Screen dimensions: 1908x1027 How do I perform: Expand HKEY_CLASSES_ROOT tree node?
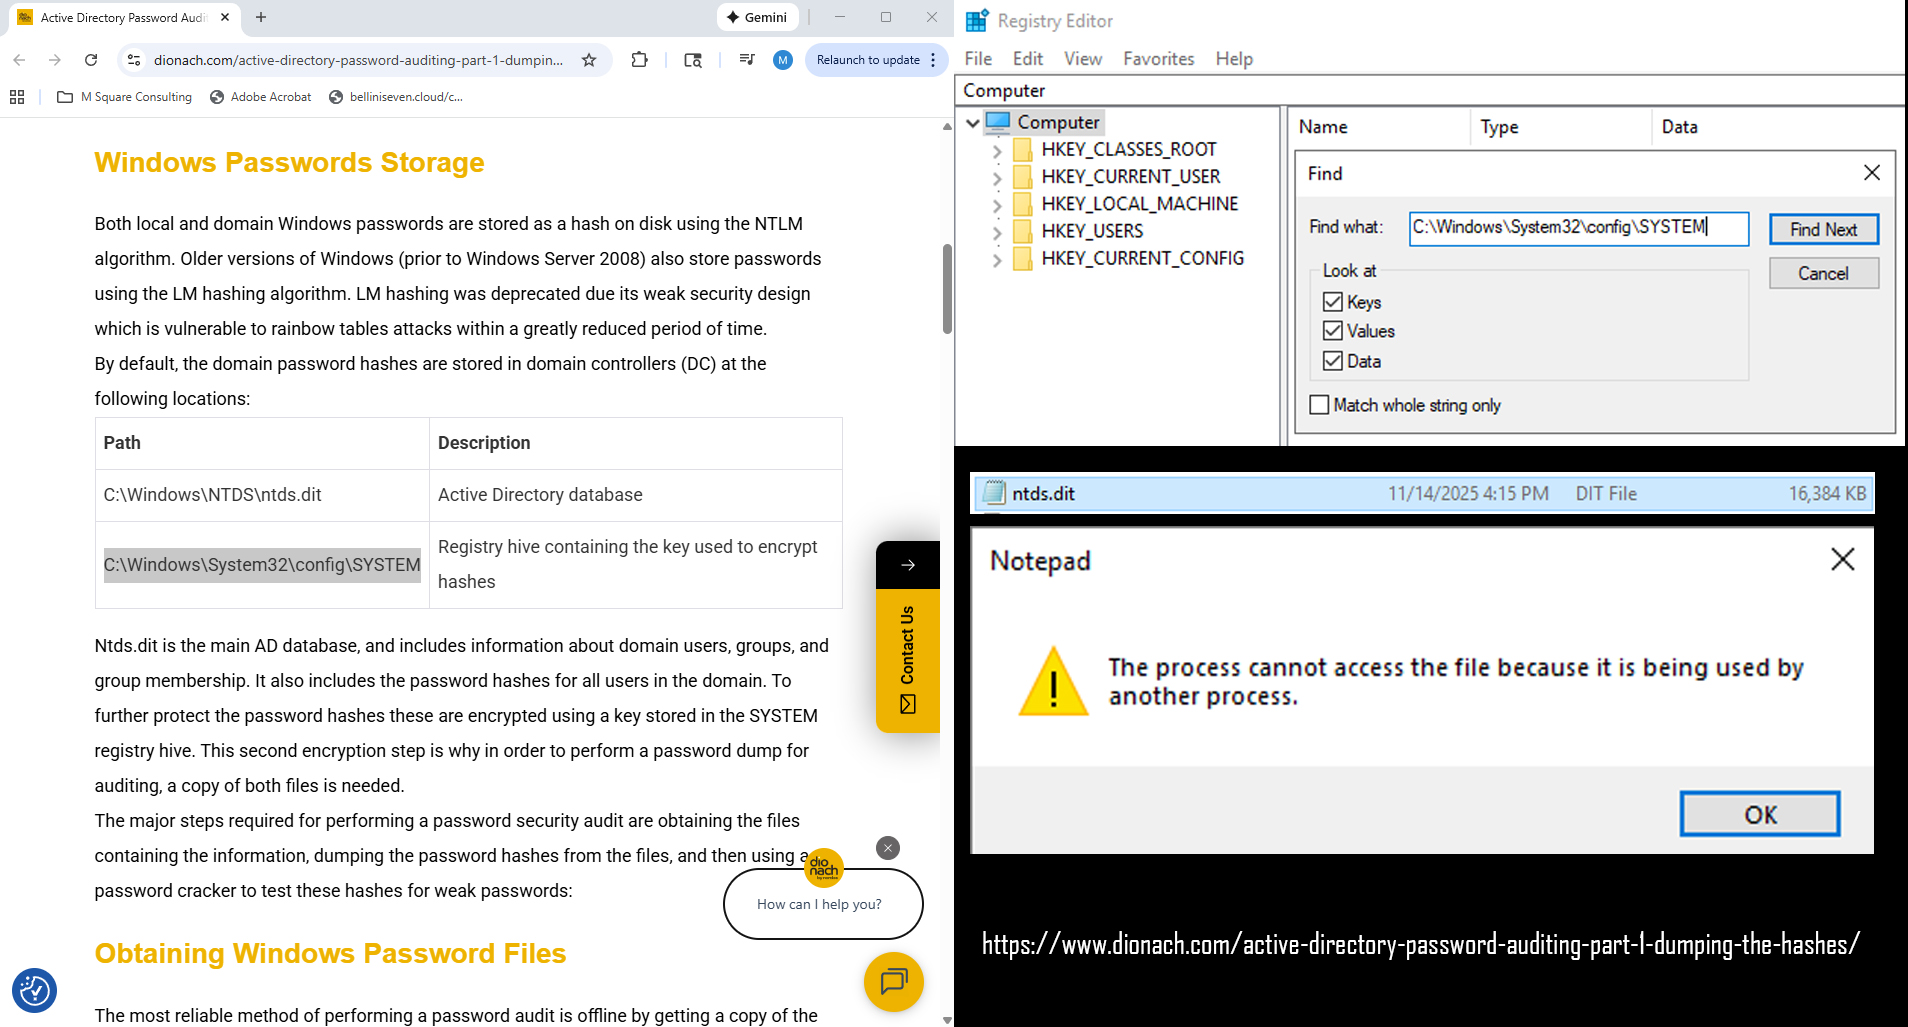pos(997,151)
